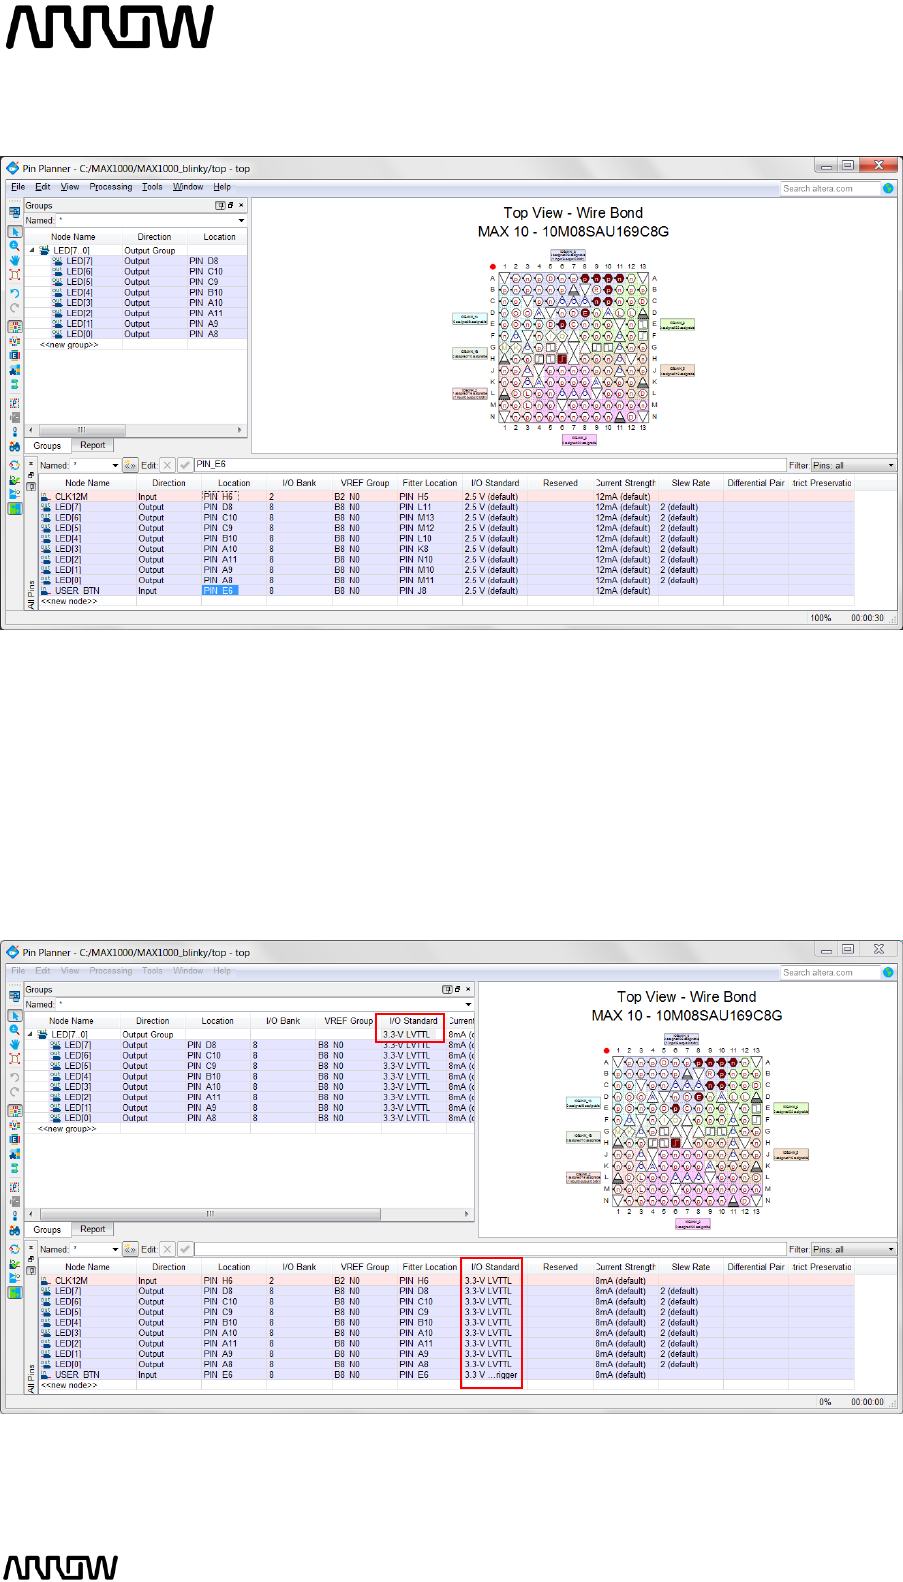Viewport: 903px width, 1582px height.
Task: Click the Edit confirm checkmark in first window
Action: 185,465
